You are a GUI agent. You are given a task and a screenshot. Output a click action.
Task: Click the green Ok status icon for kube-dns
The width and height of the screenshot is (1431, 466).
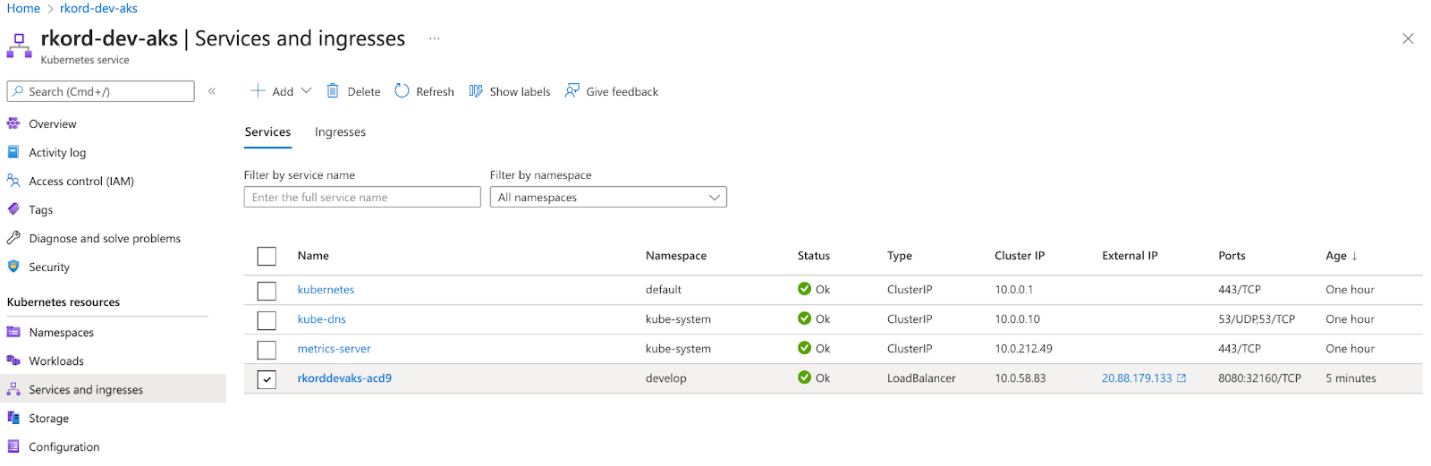click(804, 319)
